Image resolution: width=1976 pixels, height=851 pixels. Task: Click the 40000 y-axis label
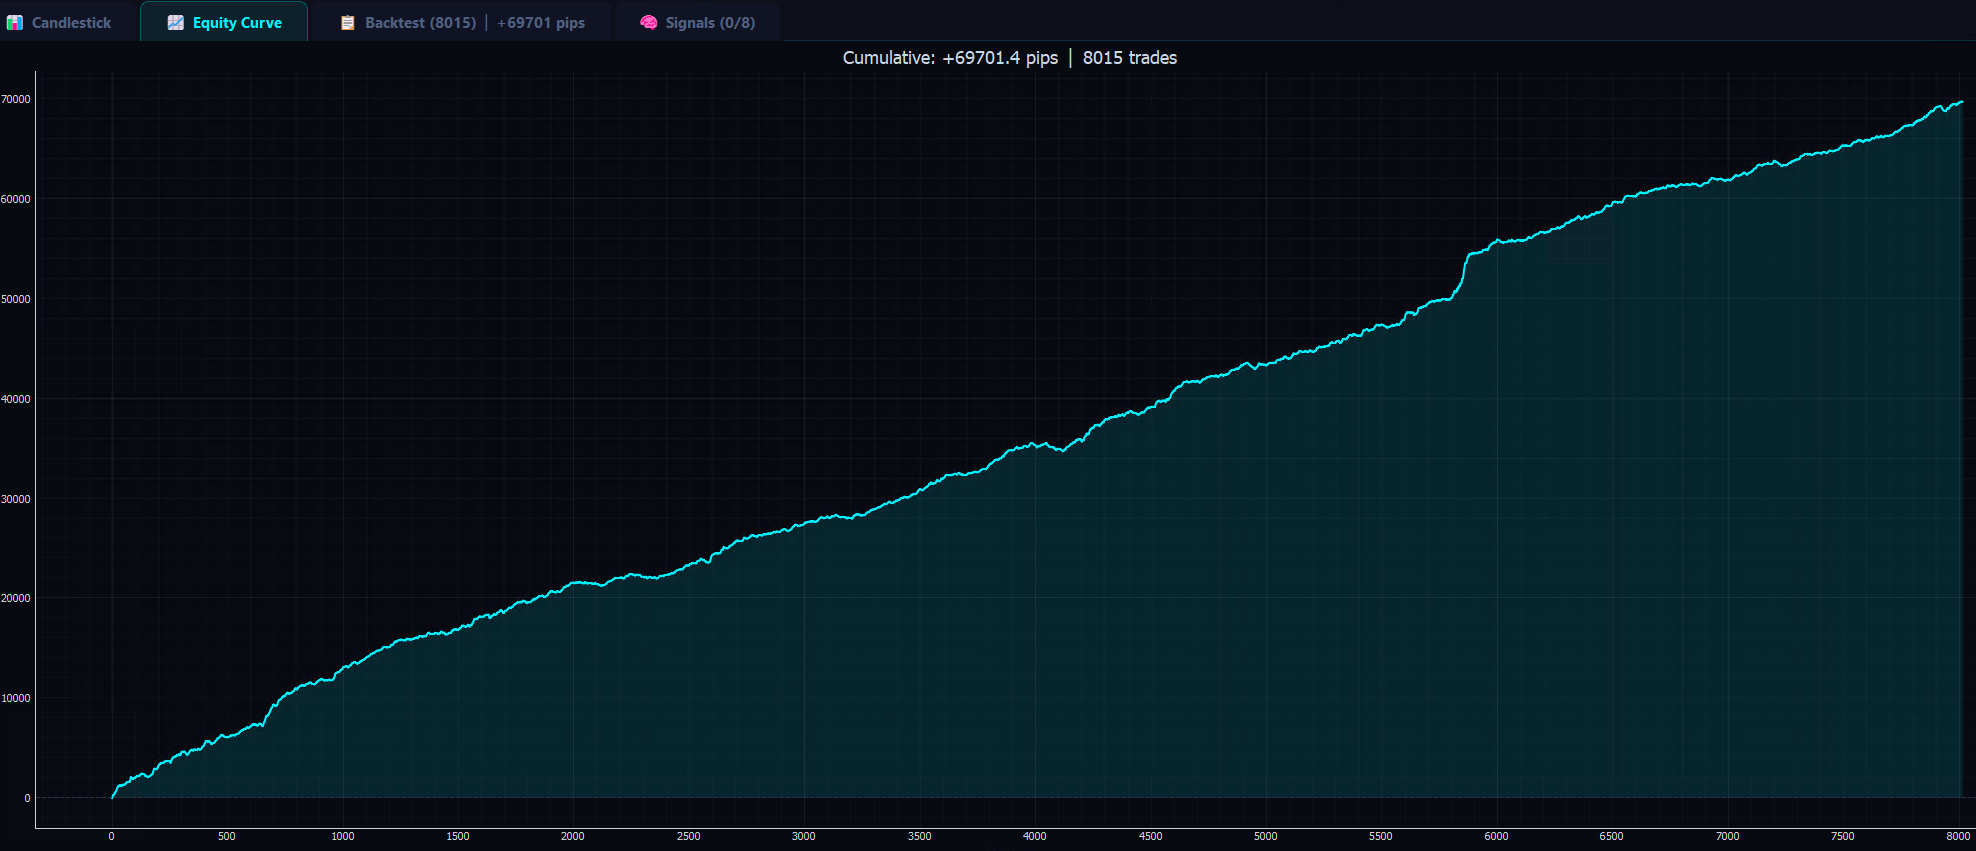[x=16, y=399]
